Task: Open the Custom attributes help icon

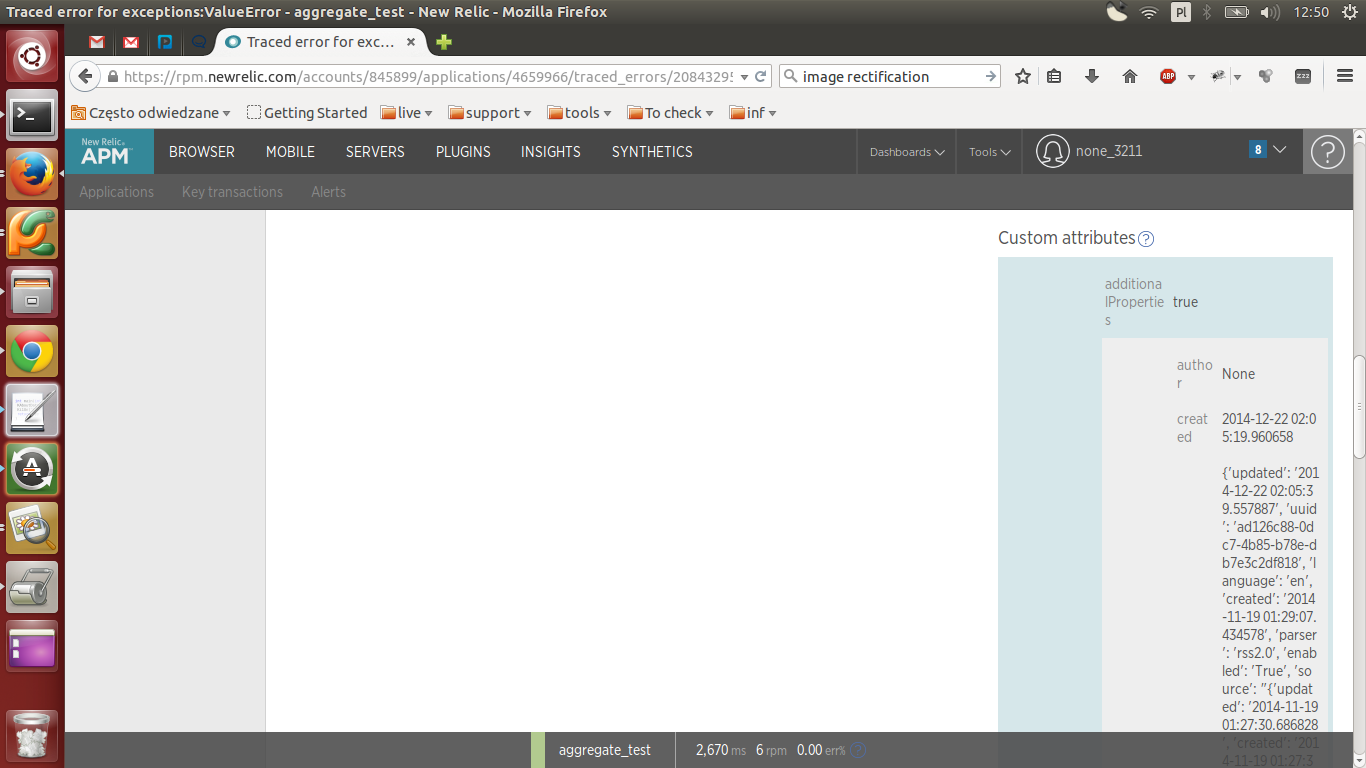Action: (1147, 239)
